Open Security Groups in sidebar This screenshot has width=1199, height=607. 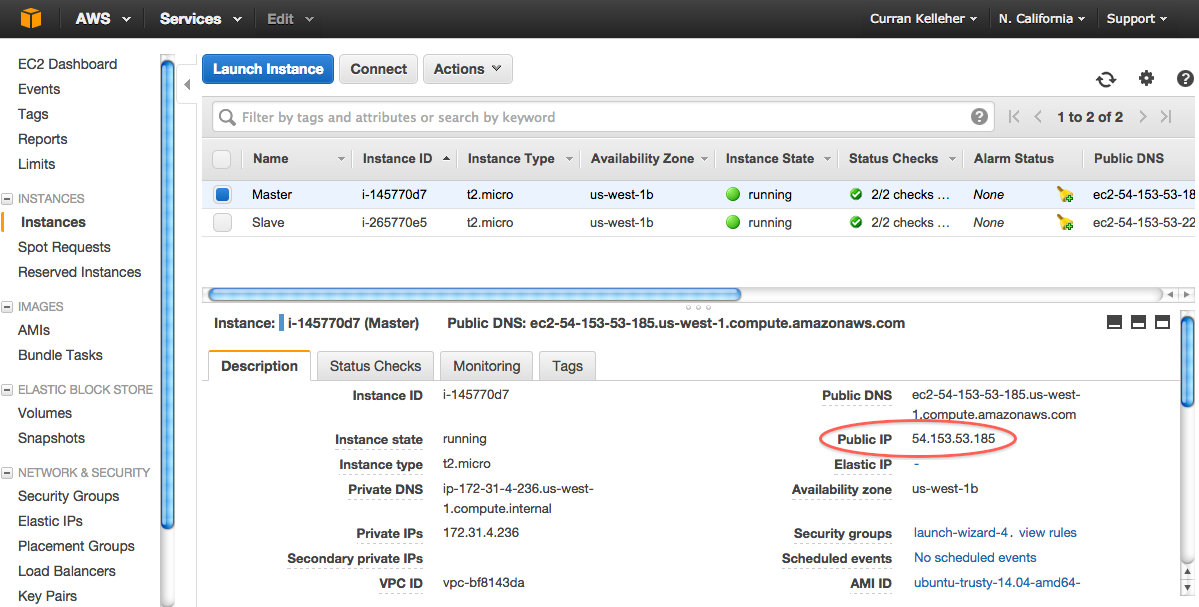tap(69, 496)
